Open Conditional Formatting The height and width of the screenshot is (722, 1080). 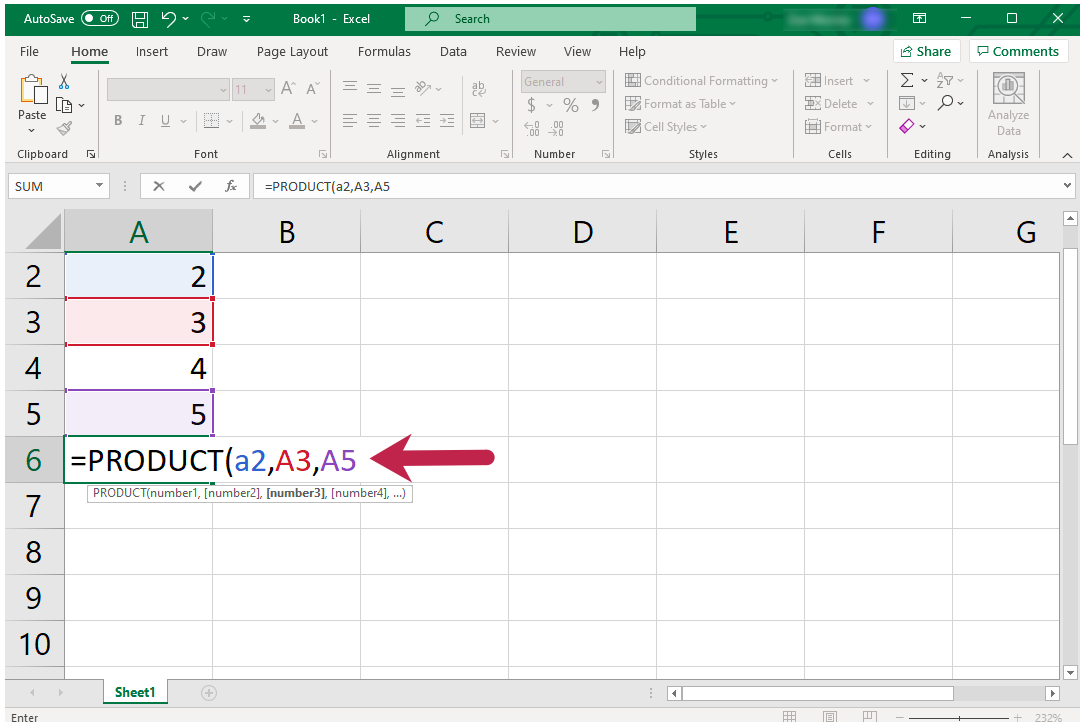(x=700, y=80)
